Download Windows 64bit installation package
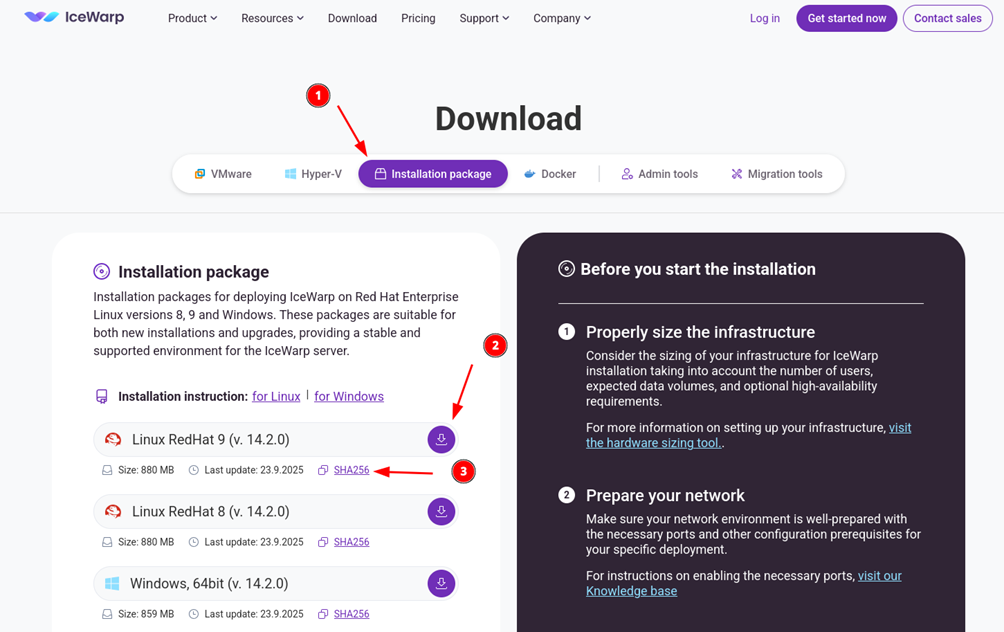 click(x=441, y=584)
